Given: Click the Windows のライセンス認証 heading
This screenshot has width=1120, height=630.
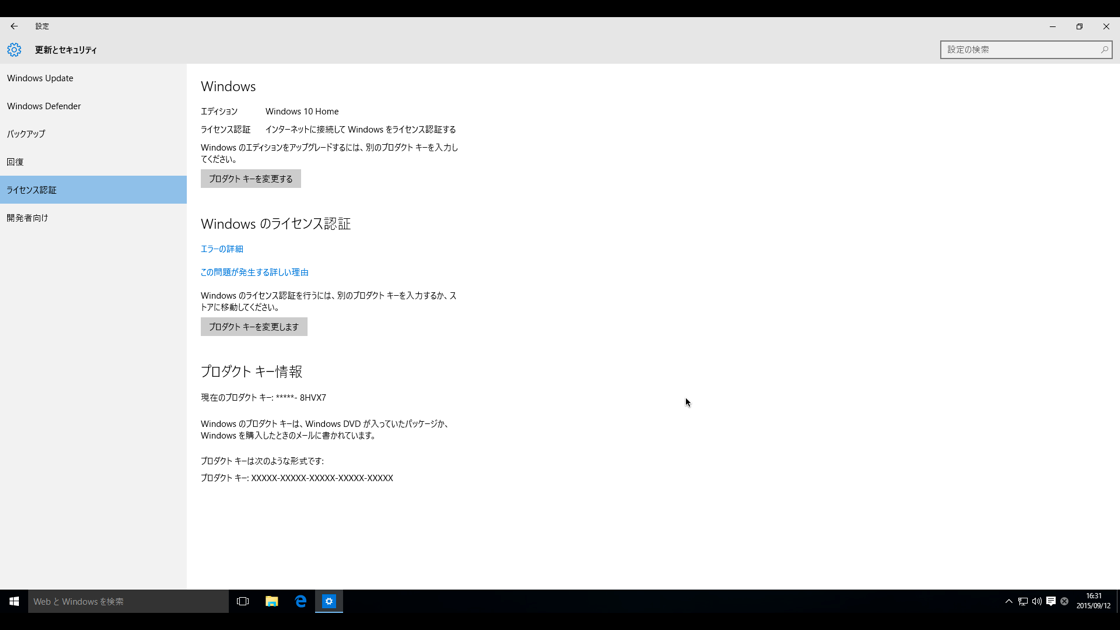Looking at the screenshot, I should click(275, 224).
